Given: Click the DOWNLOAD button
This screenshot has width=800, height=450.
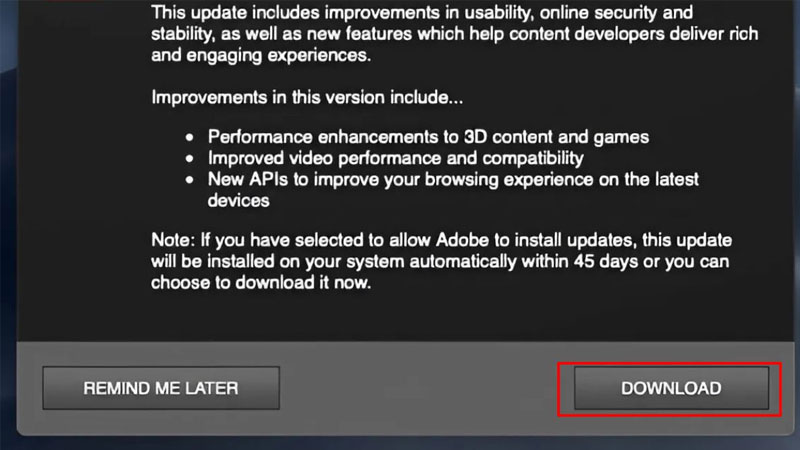Looking at the screenshot, I should [x=671, y=388].
